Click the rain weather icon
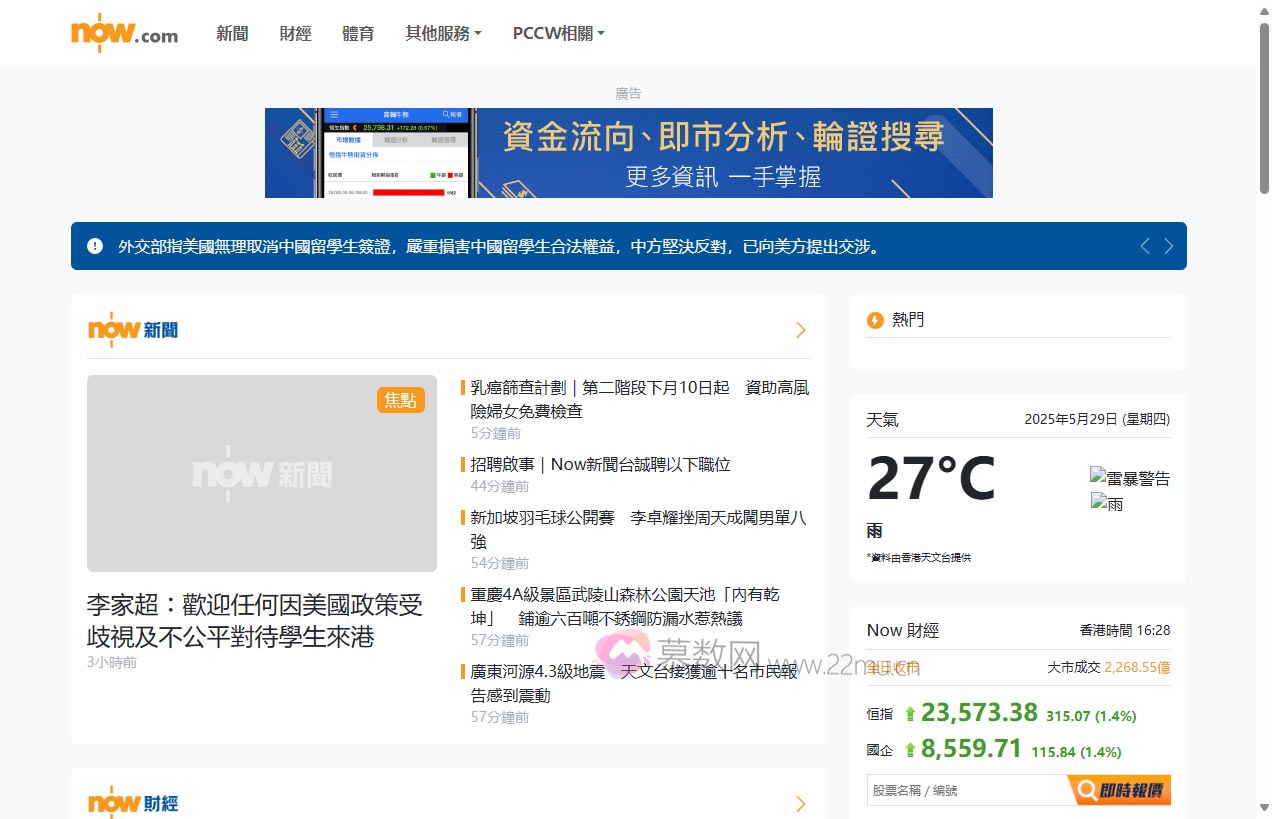The height and width of the screenshot is (819, 1272). click(x=1107, y=504)
